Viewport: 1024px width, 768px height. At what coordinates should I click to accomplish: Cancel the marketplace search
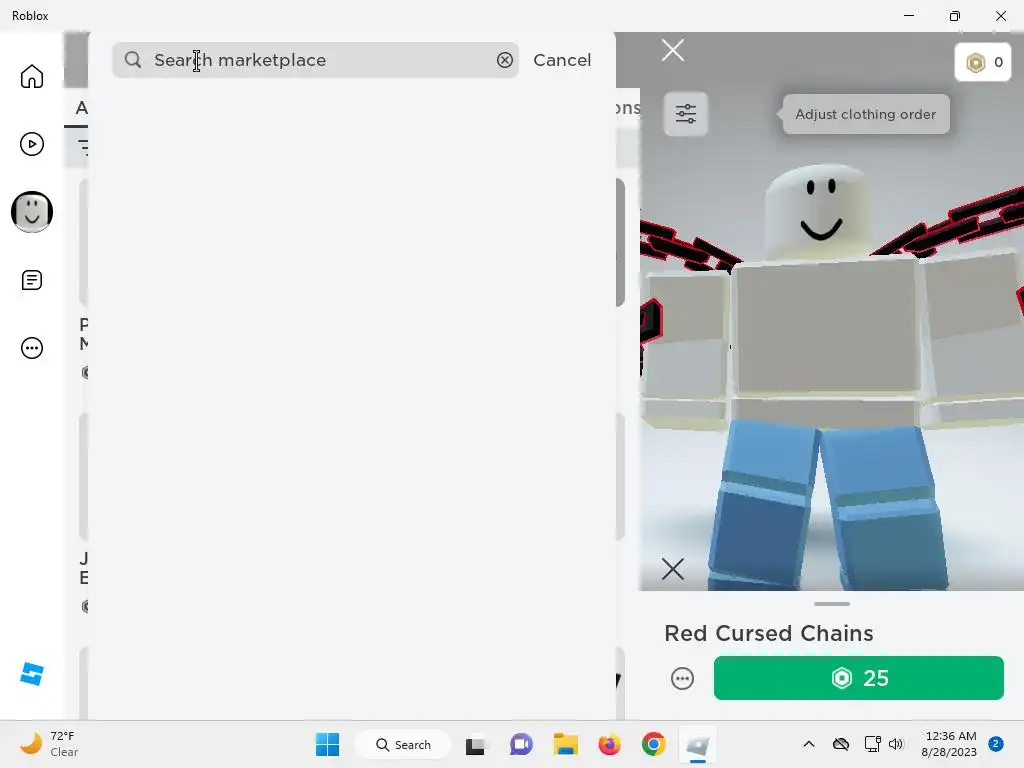pos(562,60)
